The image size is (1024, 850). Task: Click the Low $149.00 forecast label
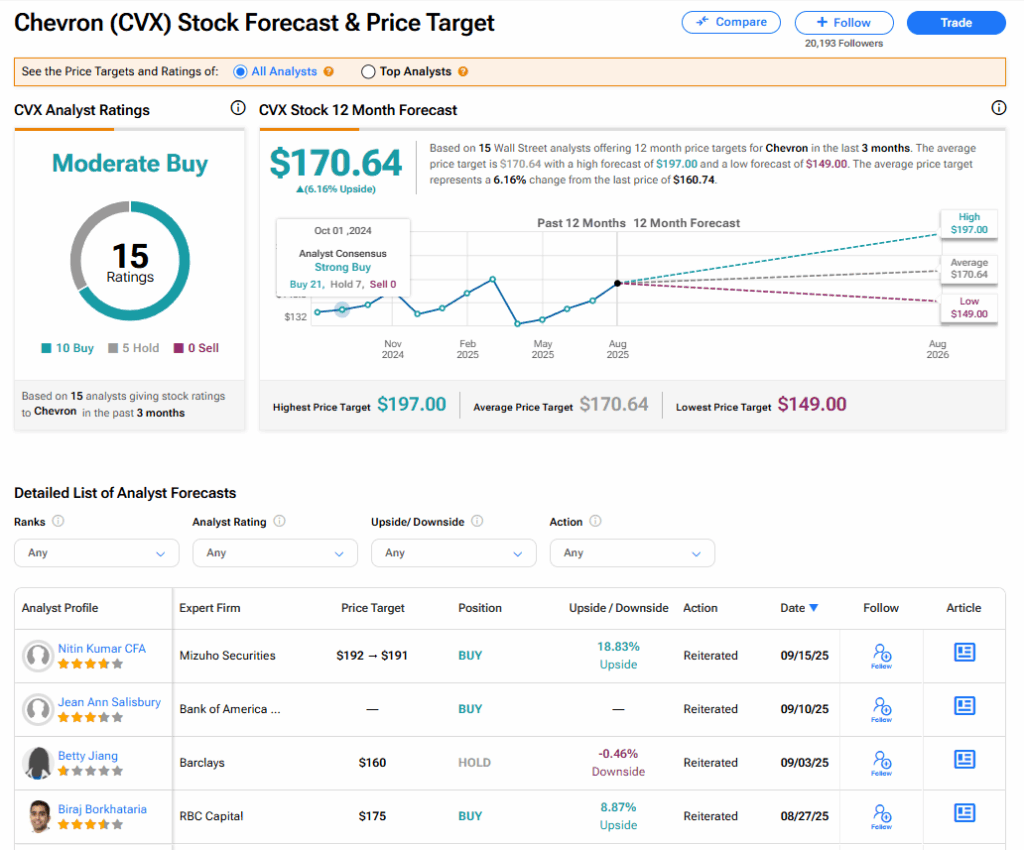click(x=968, y=307)
